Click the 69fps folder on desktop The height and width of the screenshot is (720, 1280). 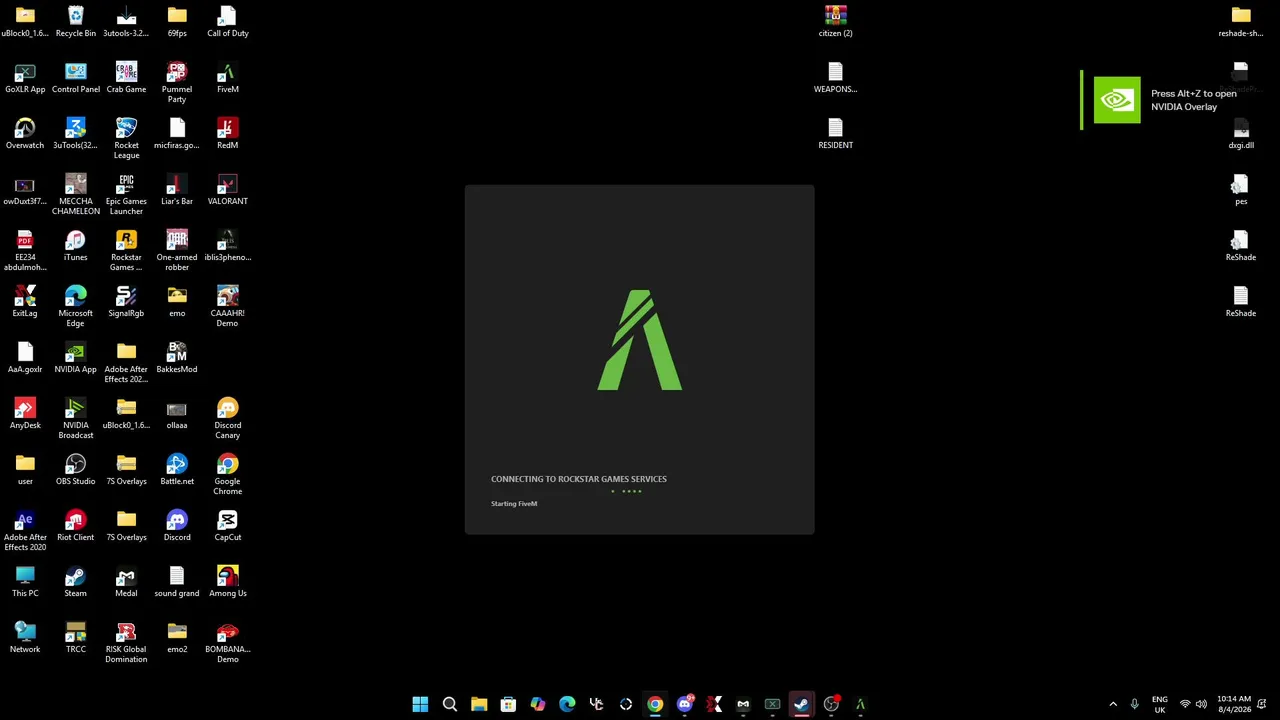pos(177,21)
